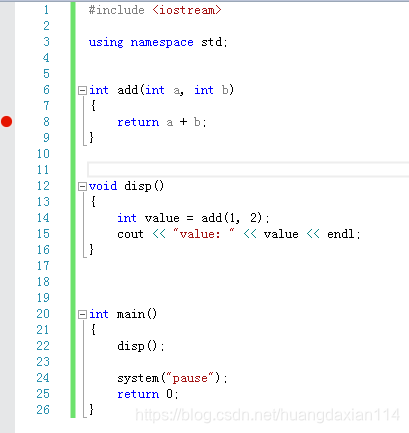Click 'endl;' on line 15
409x433 pixels.
click(x=344, y=234)
